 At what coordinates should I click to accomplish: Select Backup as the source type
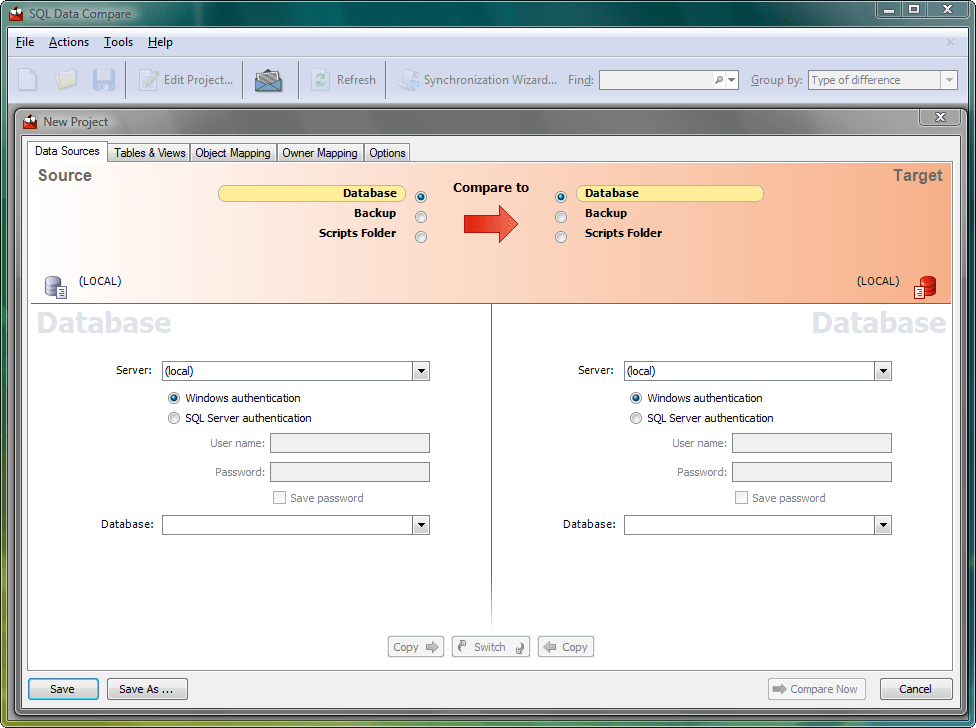pyautogui.click(x=421, y=216)
